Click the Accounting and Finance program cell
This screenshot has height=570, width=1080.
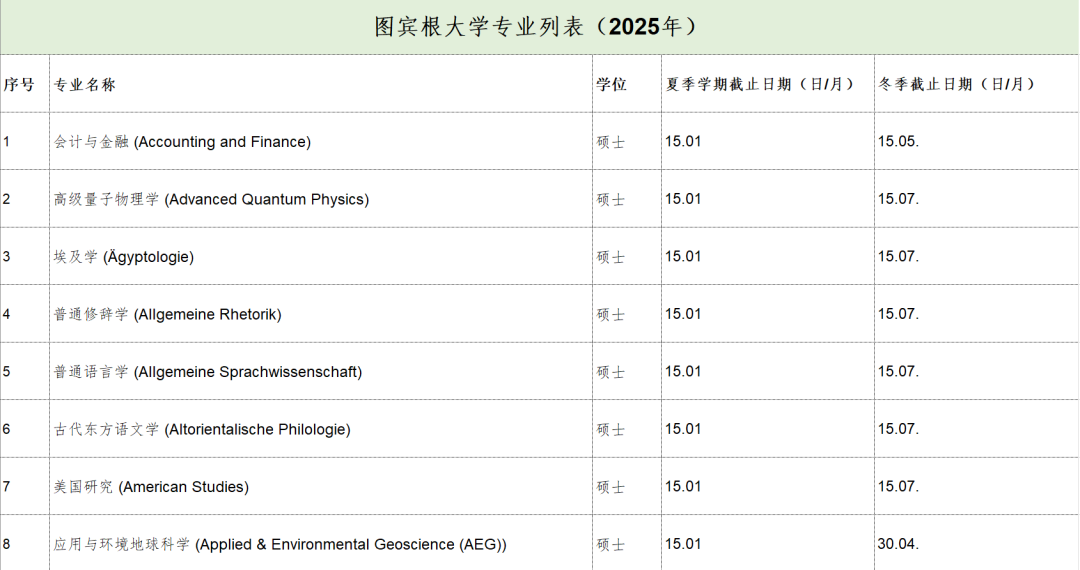[183, 142]
